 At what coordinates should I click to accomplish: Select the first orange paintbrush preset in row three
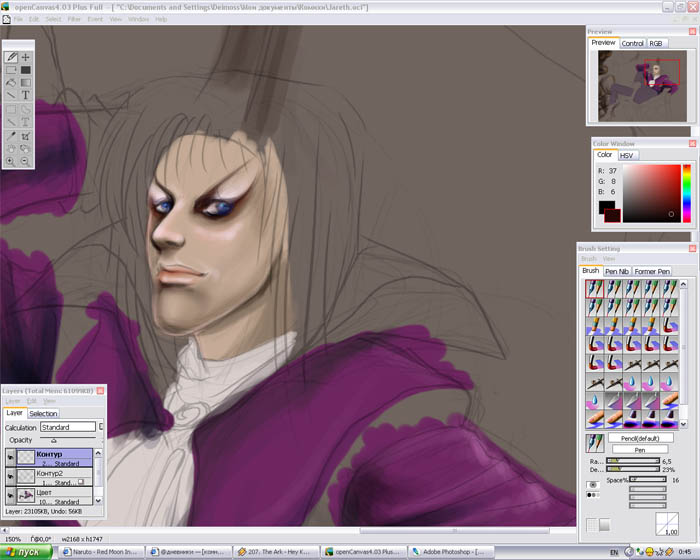pyautogui.click(x=594, y=326)
